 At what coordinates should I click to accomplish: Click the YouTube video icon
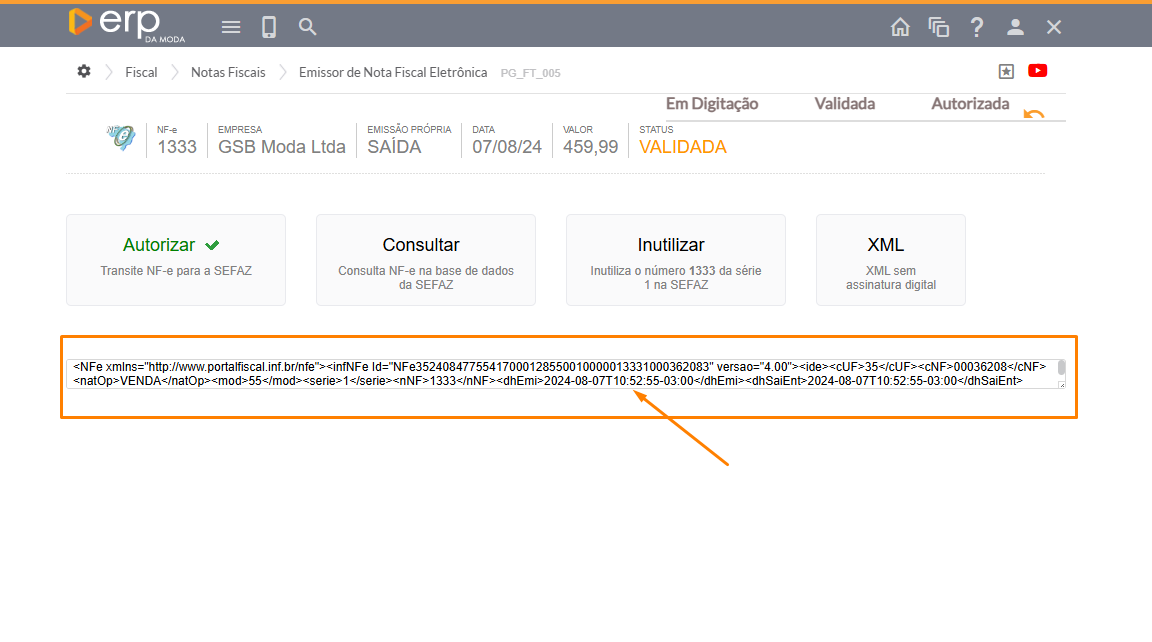pyautogui.click(x=1037, y=71)
